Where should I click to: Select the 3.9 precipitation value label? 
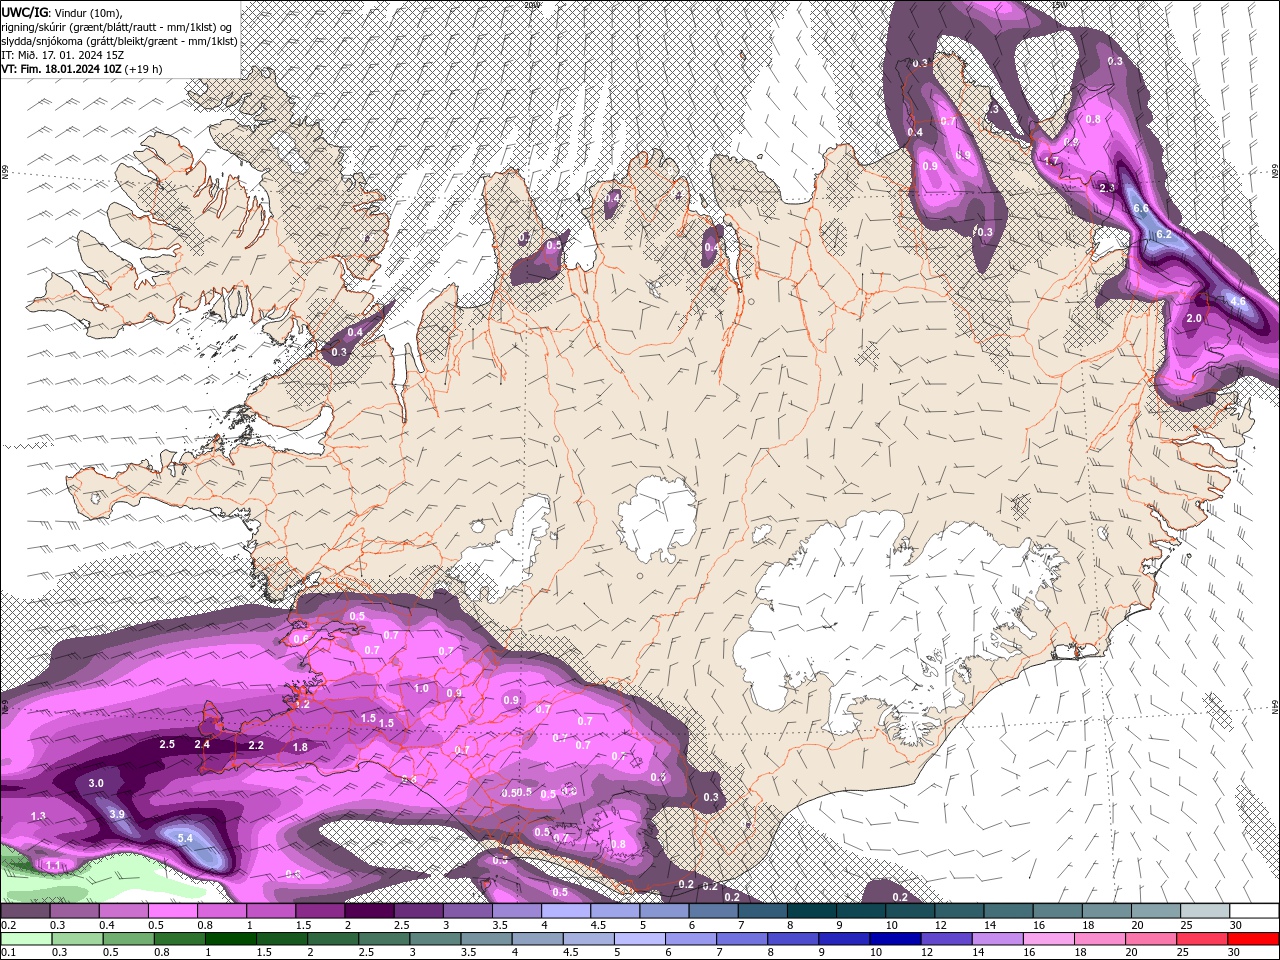(117, 815)
